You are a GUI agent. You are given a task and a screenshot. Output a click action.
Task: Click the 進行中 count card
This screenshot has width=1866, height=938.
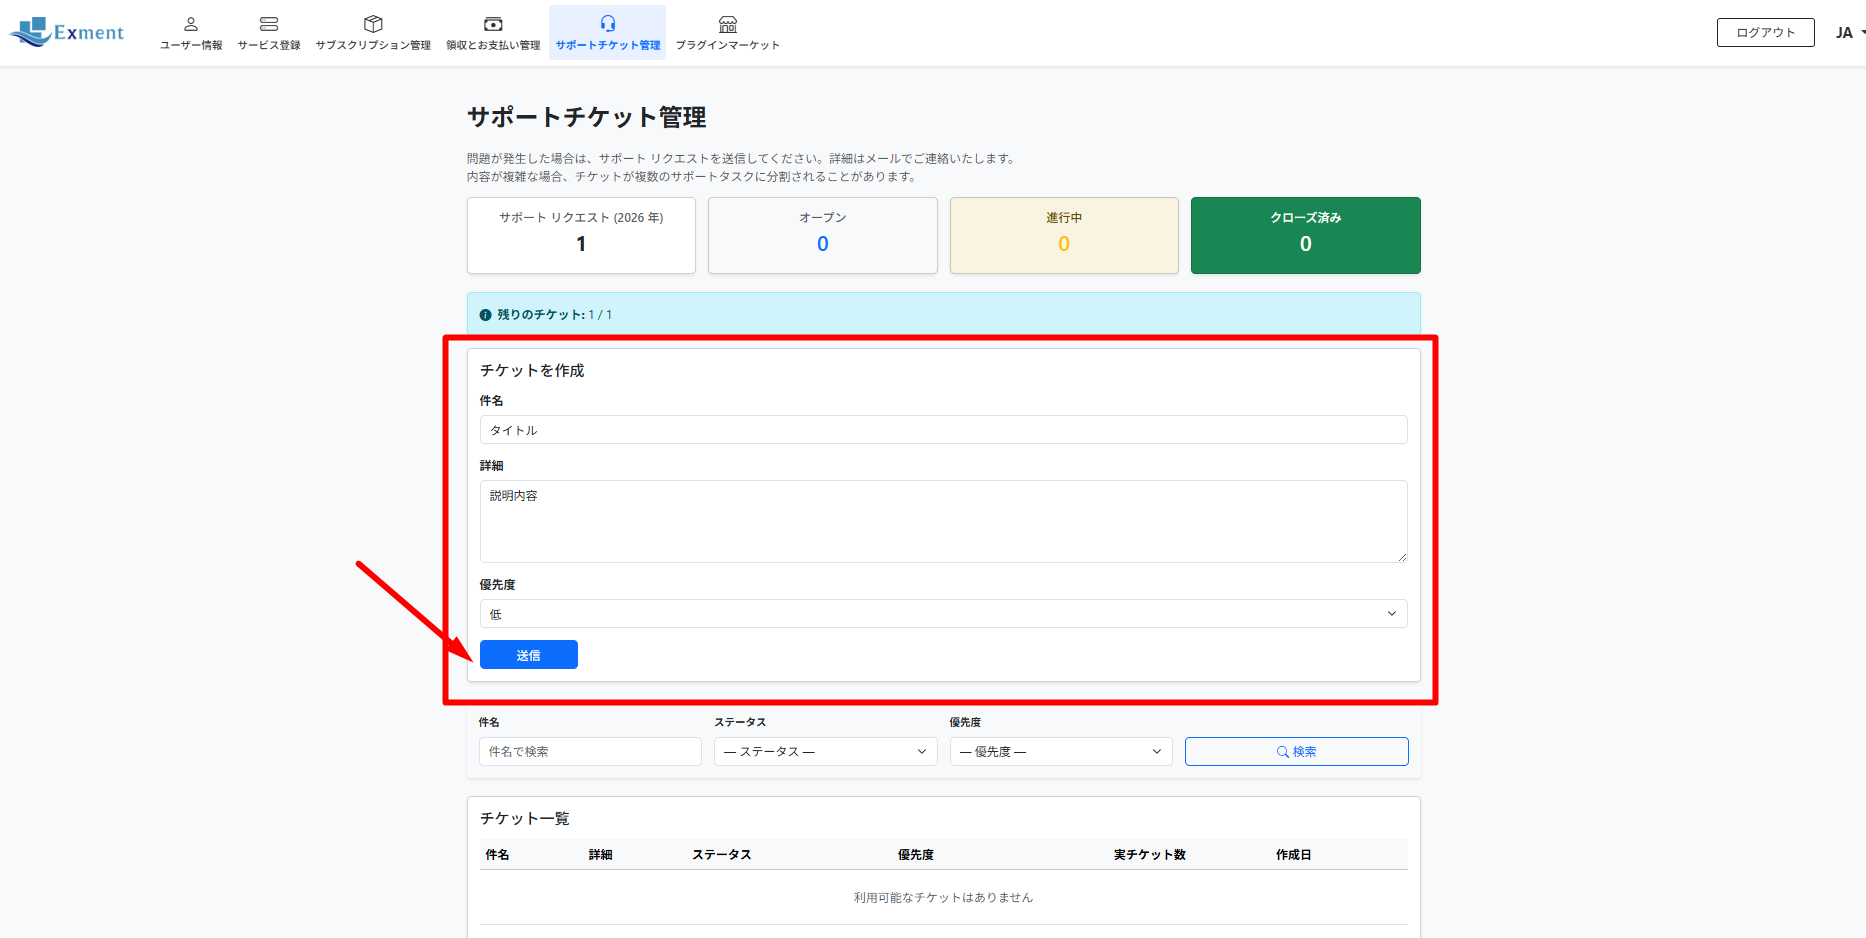pos(1064,235)
